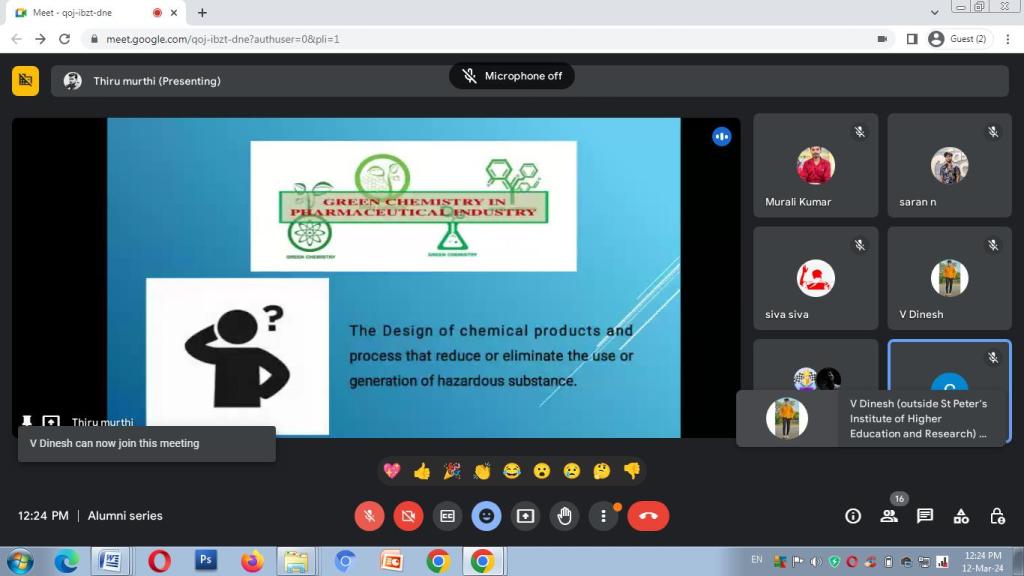
Task: Click the Present now screen share button
Action: click(x=525, y=516)
